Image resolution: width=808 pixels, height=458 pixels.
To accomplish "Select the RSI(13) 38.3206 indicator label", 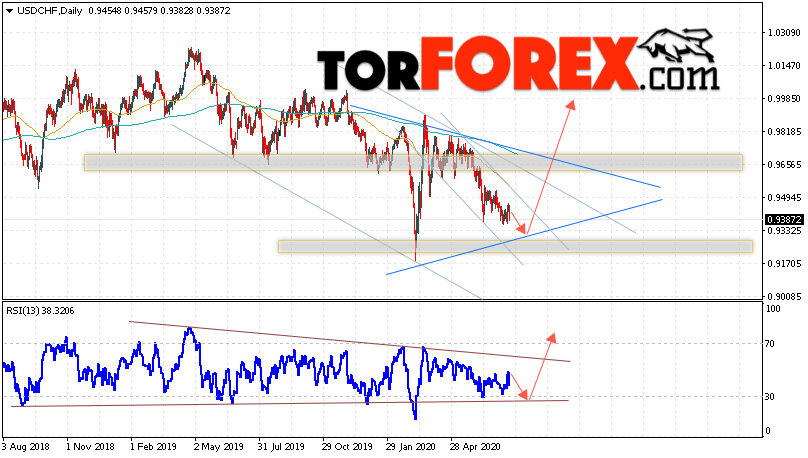I will point(40,311).
